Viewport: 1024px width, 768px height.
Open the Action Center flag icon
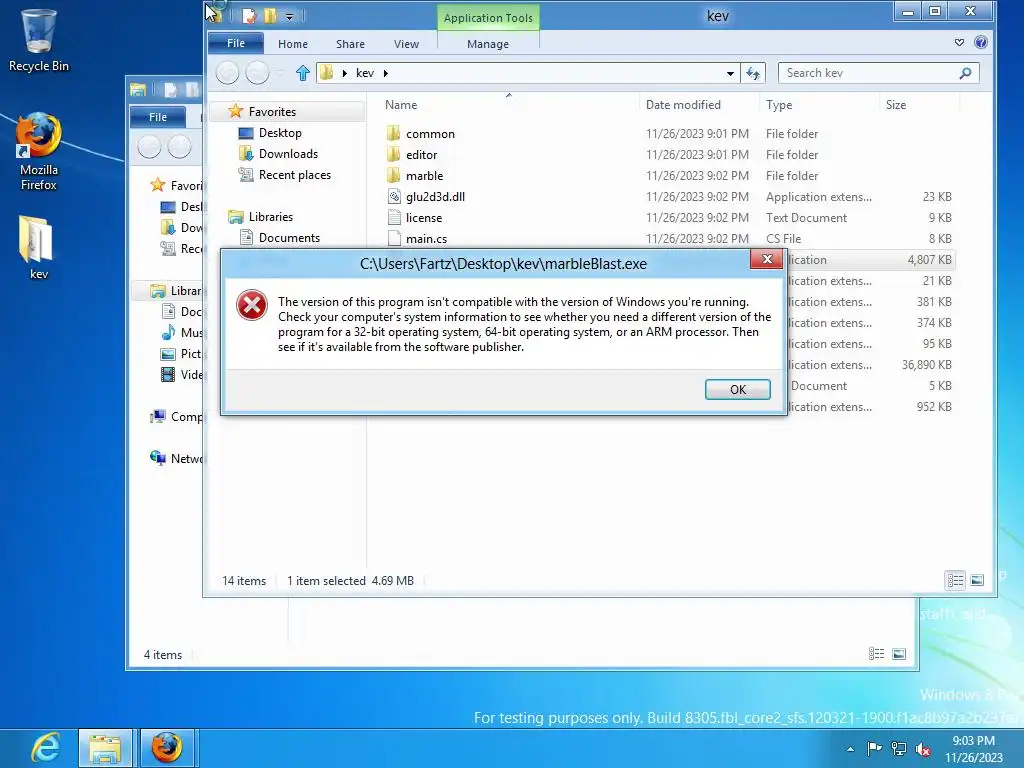(x=874, y=748)
